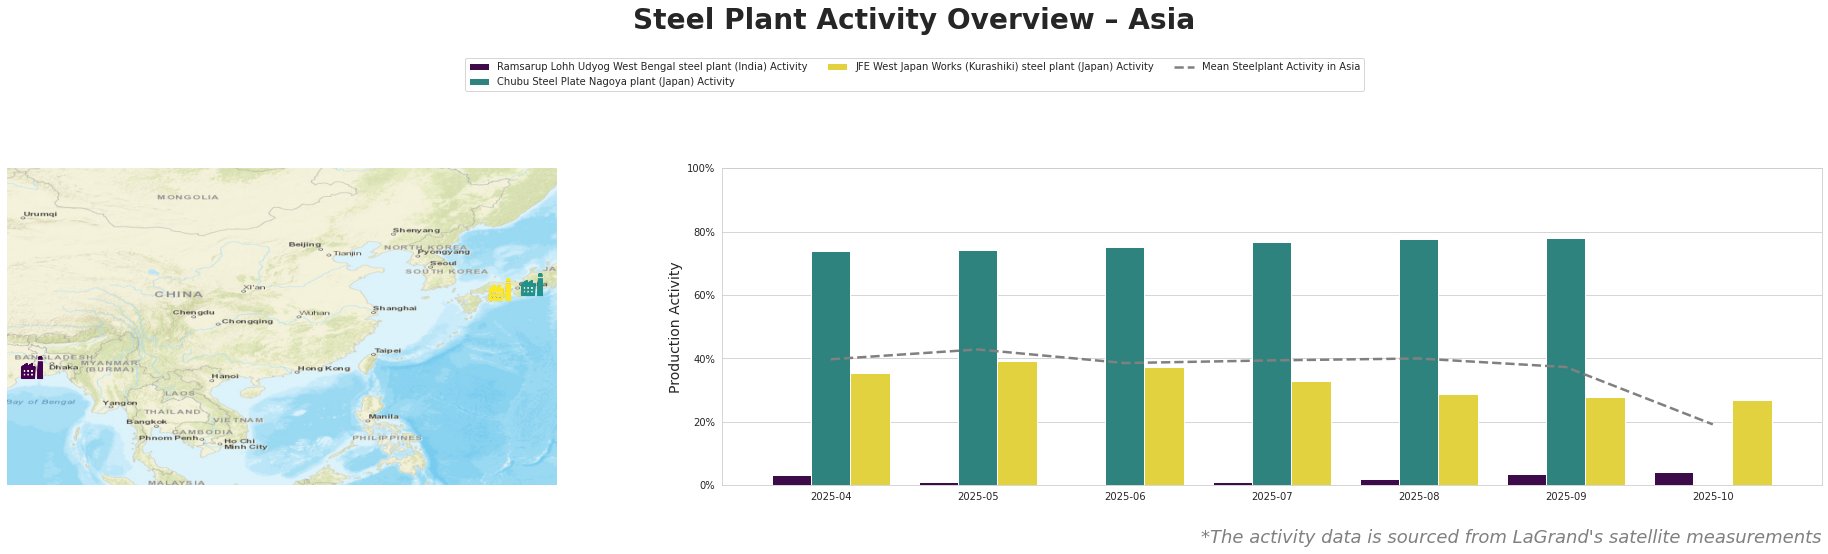
Task: Click the teal bar for 2025-04
Action: 831,368
